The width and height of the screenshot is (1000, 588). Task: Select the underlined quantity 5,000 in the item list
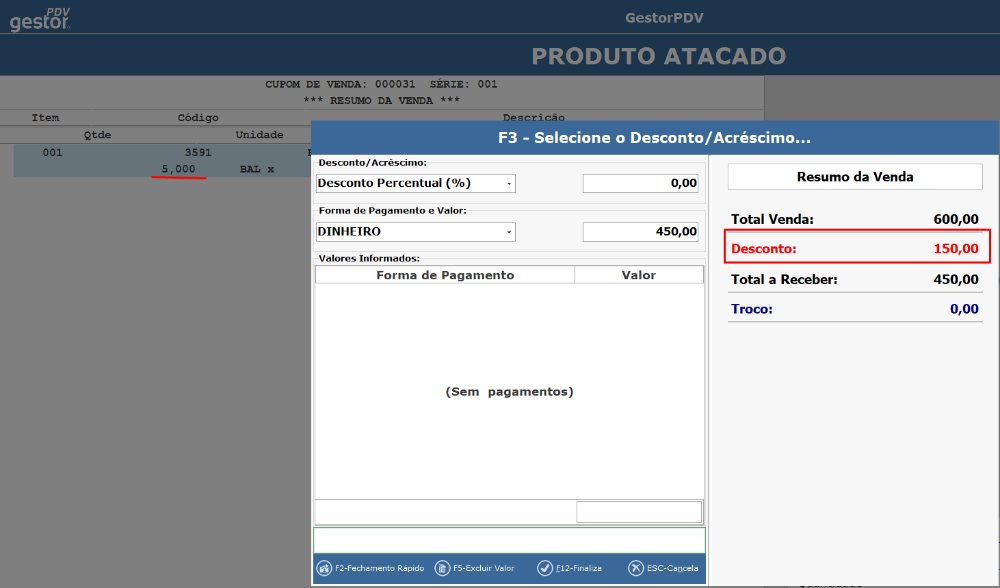(x=178, y=169)
